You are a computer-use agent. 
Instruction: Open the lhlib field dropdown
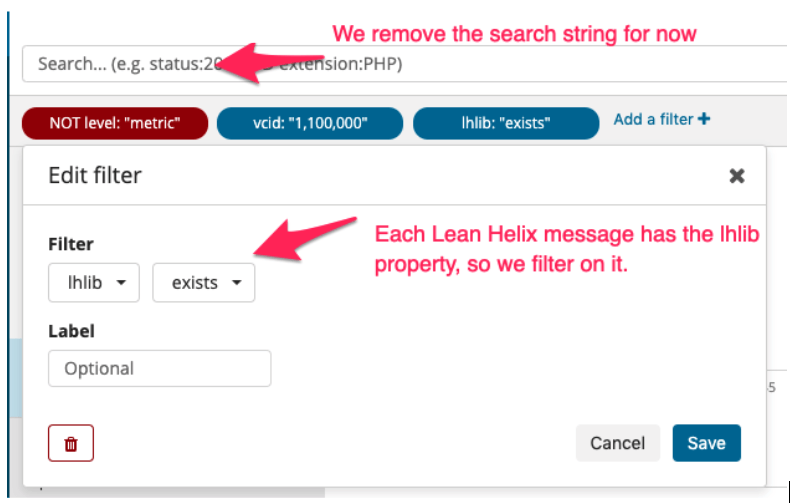pyautogui.click(x=94, y=283)
